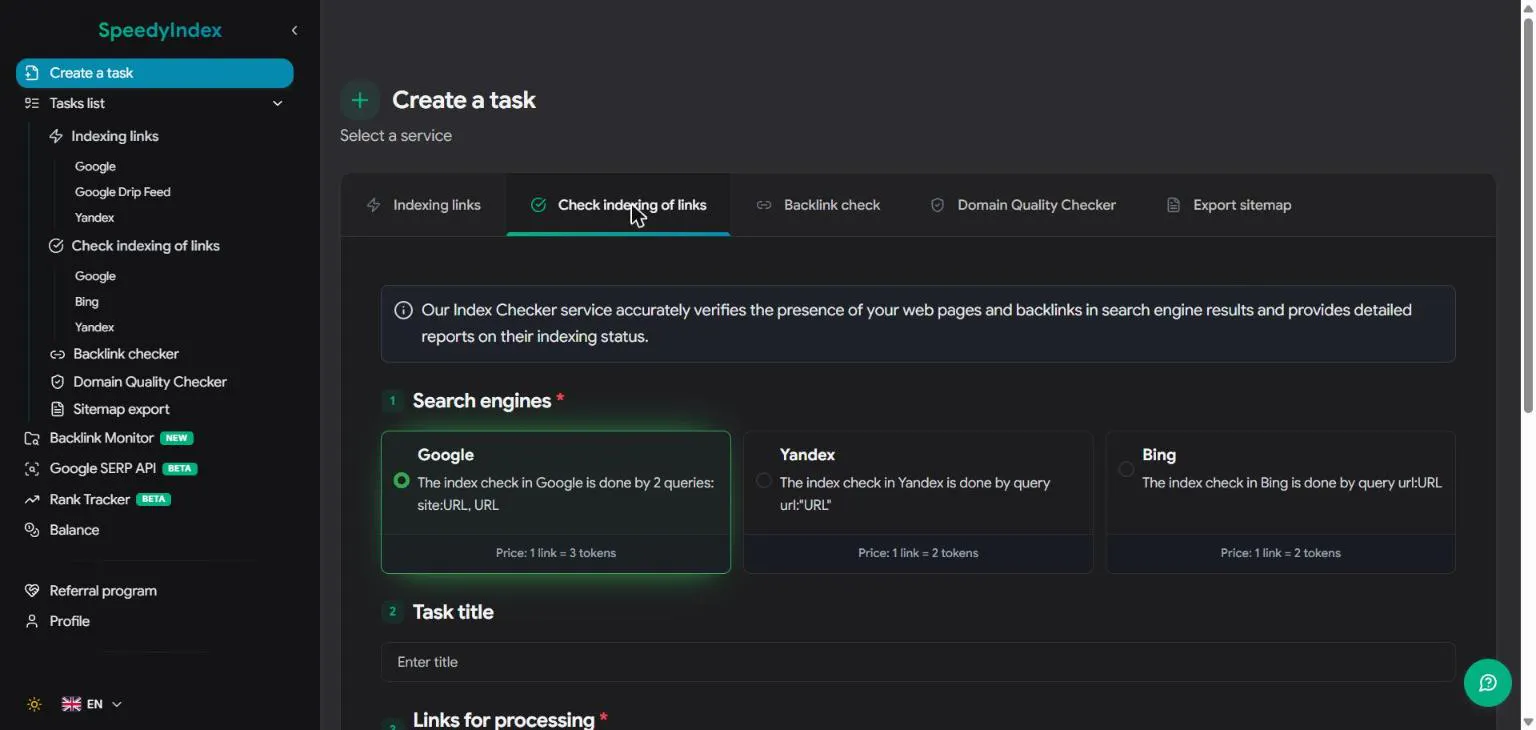Screen dimensions: 1536x730
Task: Click the Profile person icon
Action: point(32,621)
